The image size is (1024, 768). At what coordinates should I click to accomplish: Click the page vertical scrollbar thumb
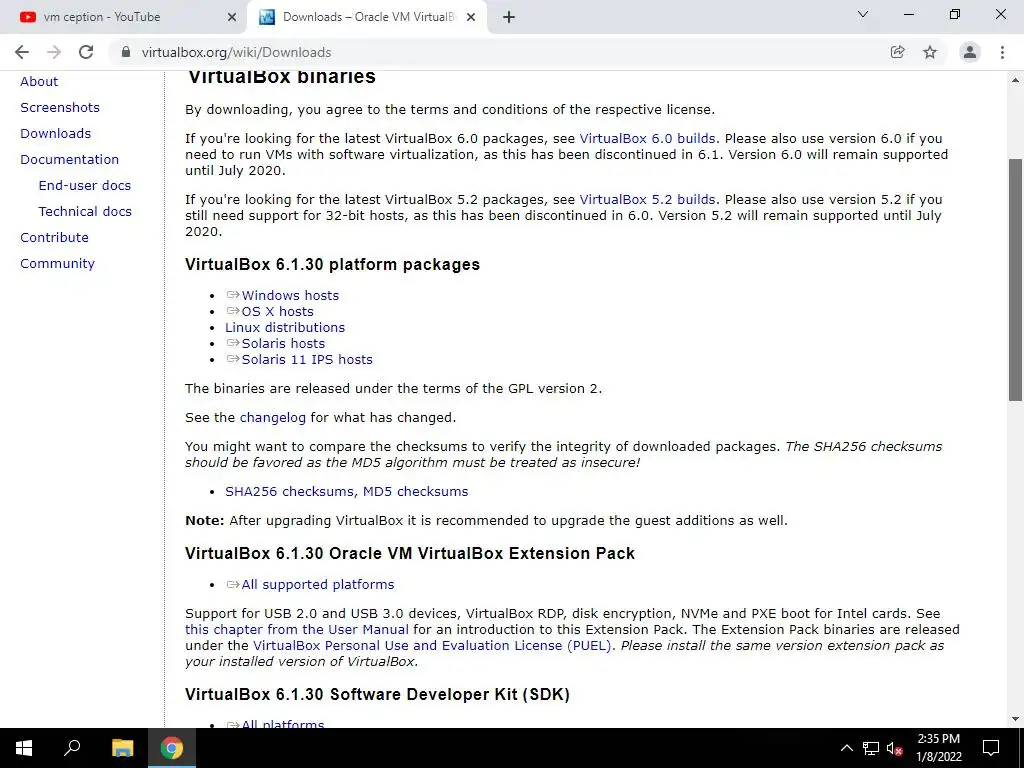point(1016,280)
